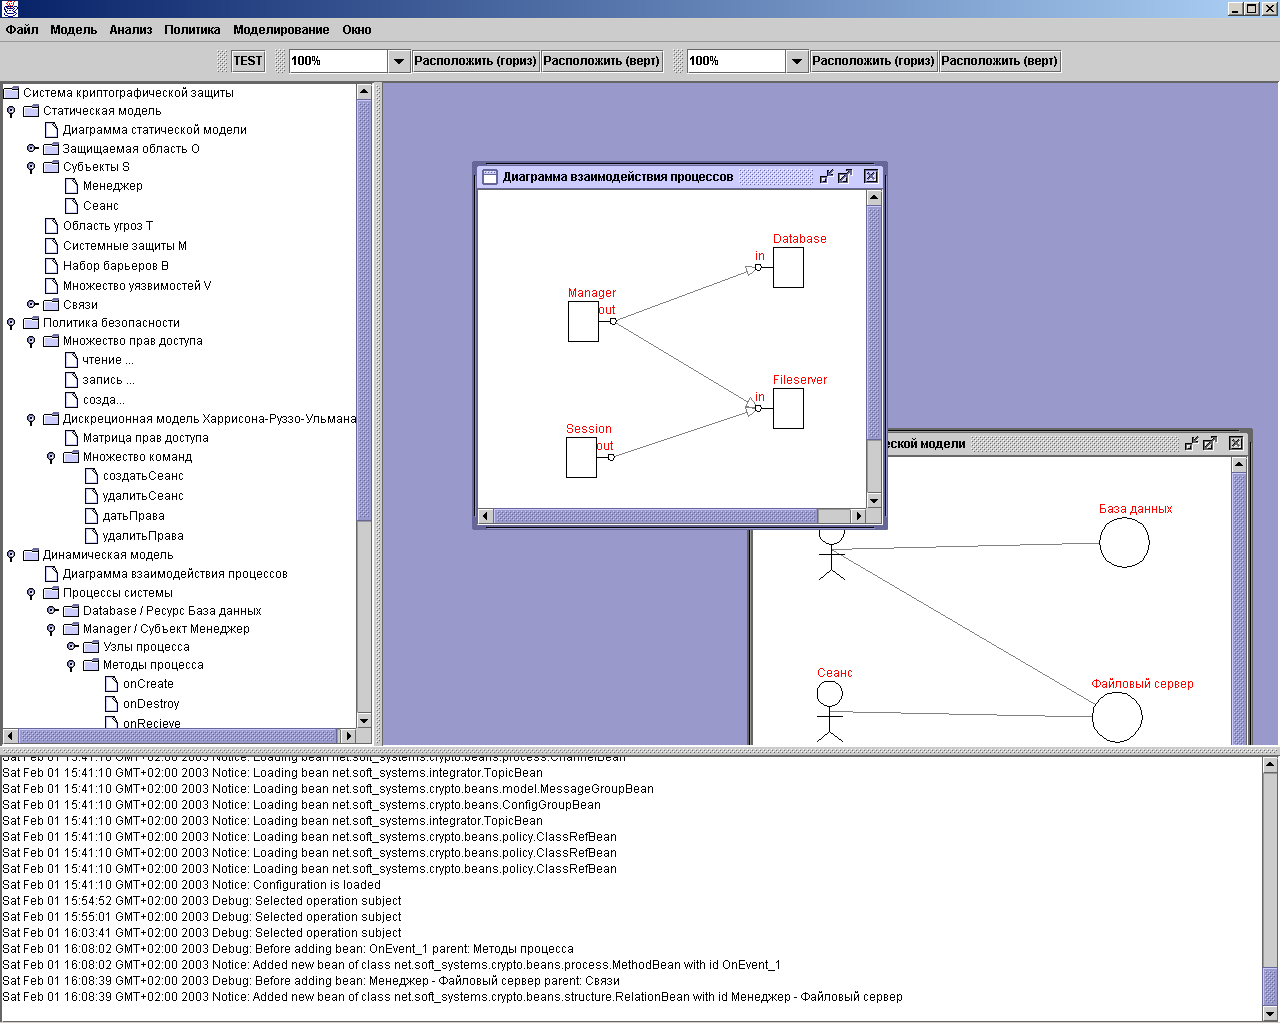
Task: Select удалитьСеанс command icon
Action: pos(92,495)
